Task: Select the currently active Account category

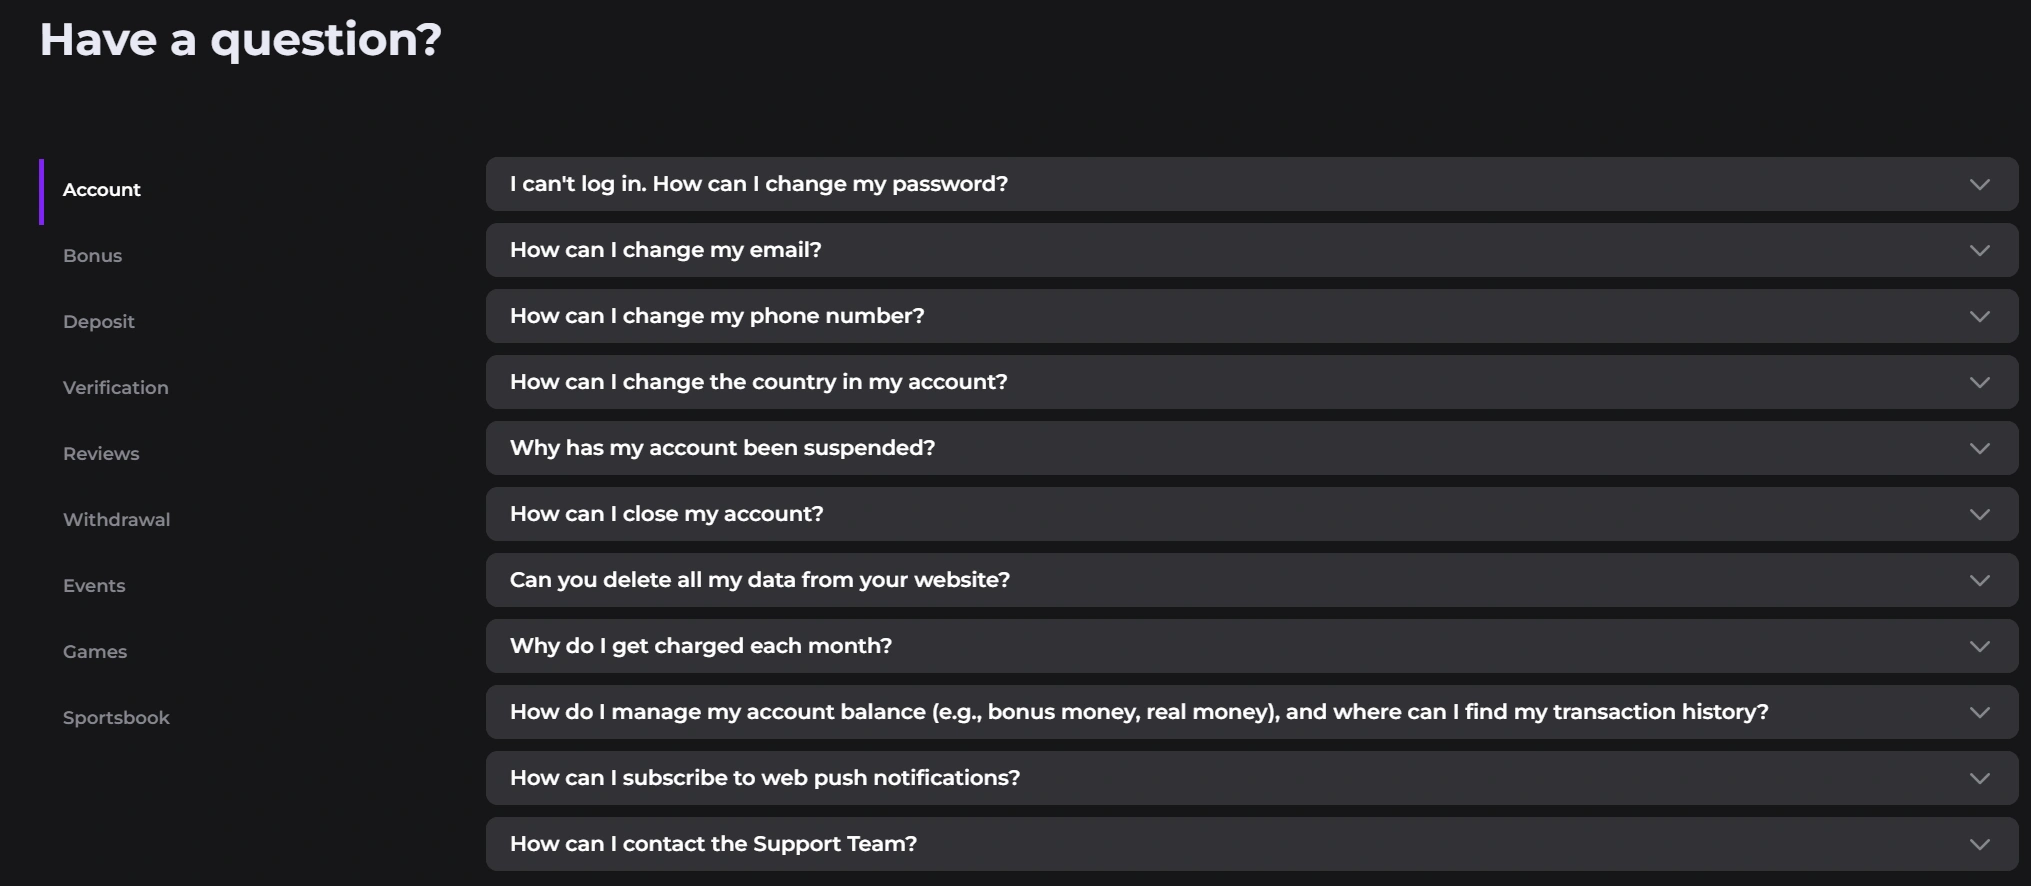Action: 101,189
